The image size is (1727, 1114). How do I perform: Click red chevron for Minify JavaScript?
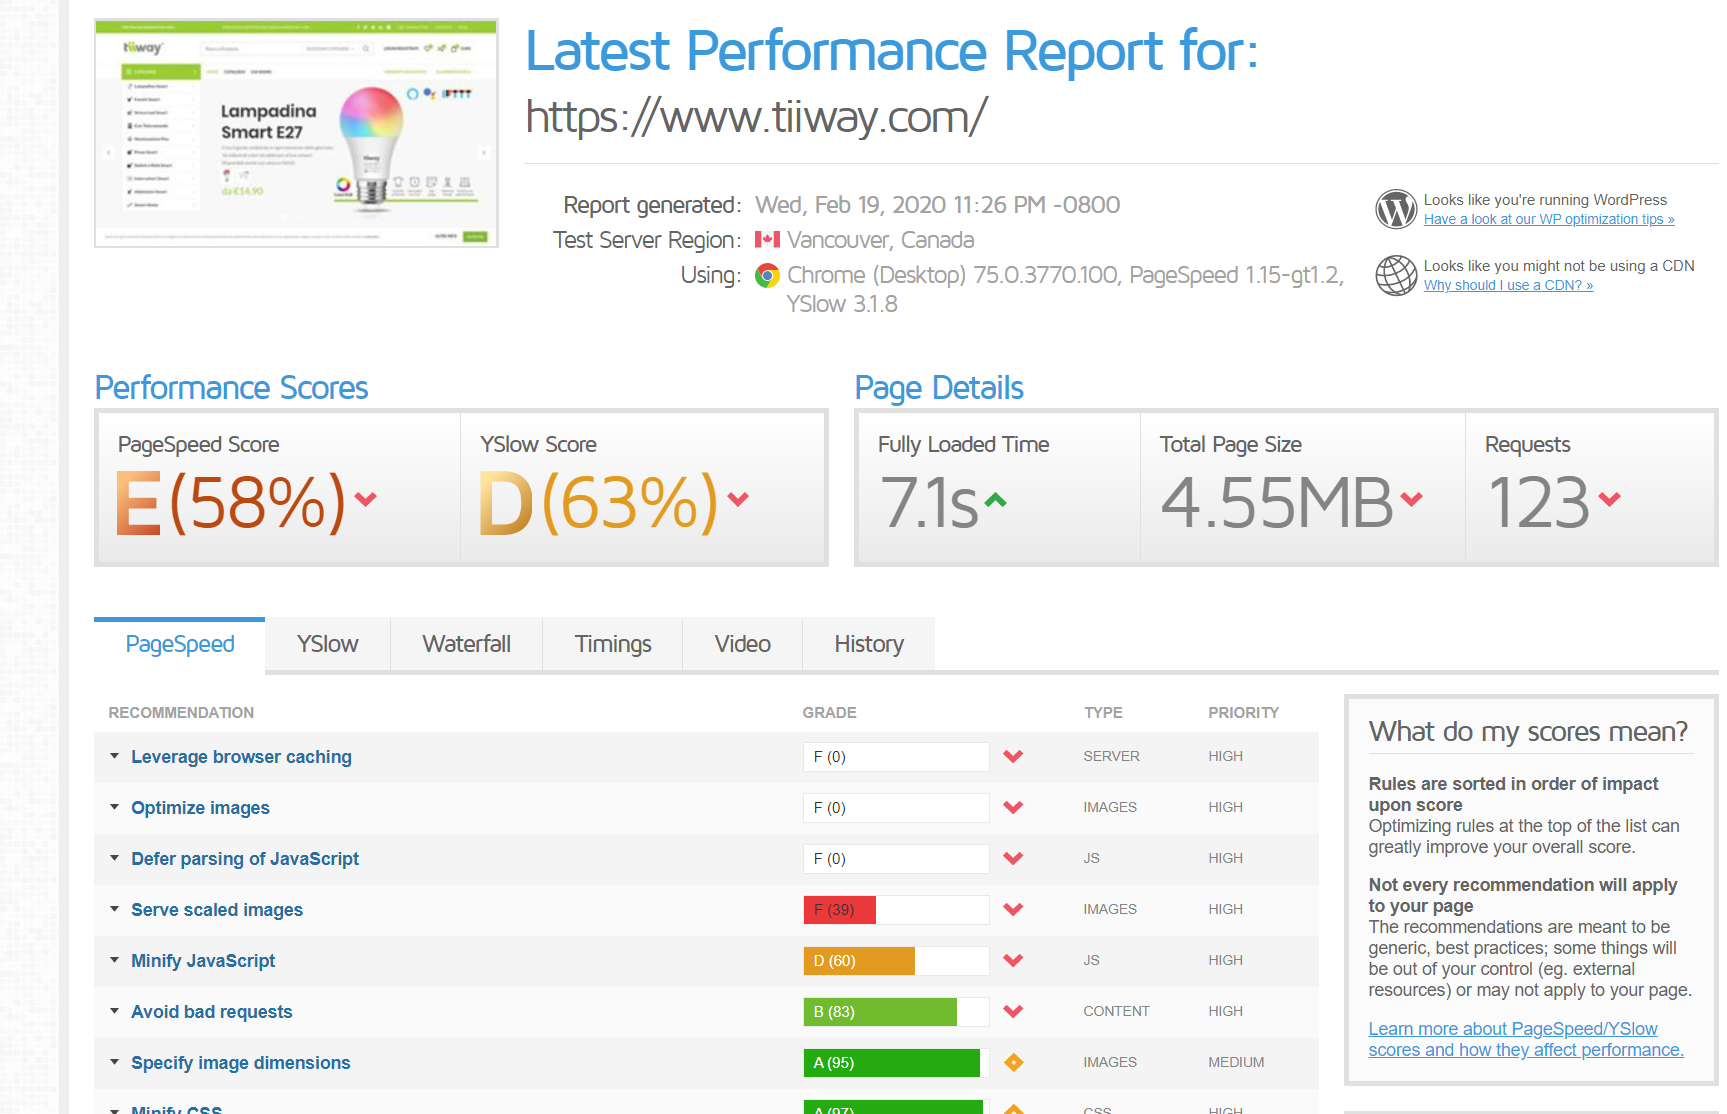tap(1013, 961)
